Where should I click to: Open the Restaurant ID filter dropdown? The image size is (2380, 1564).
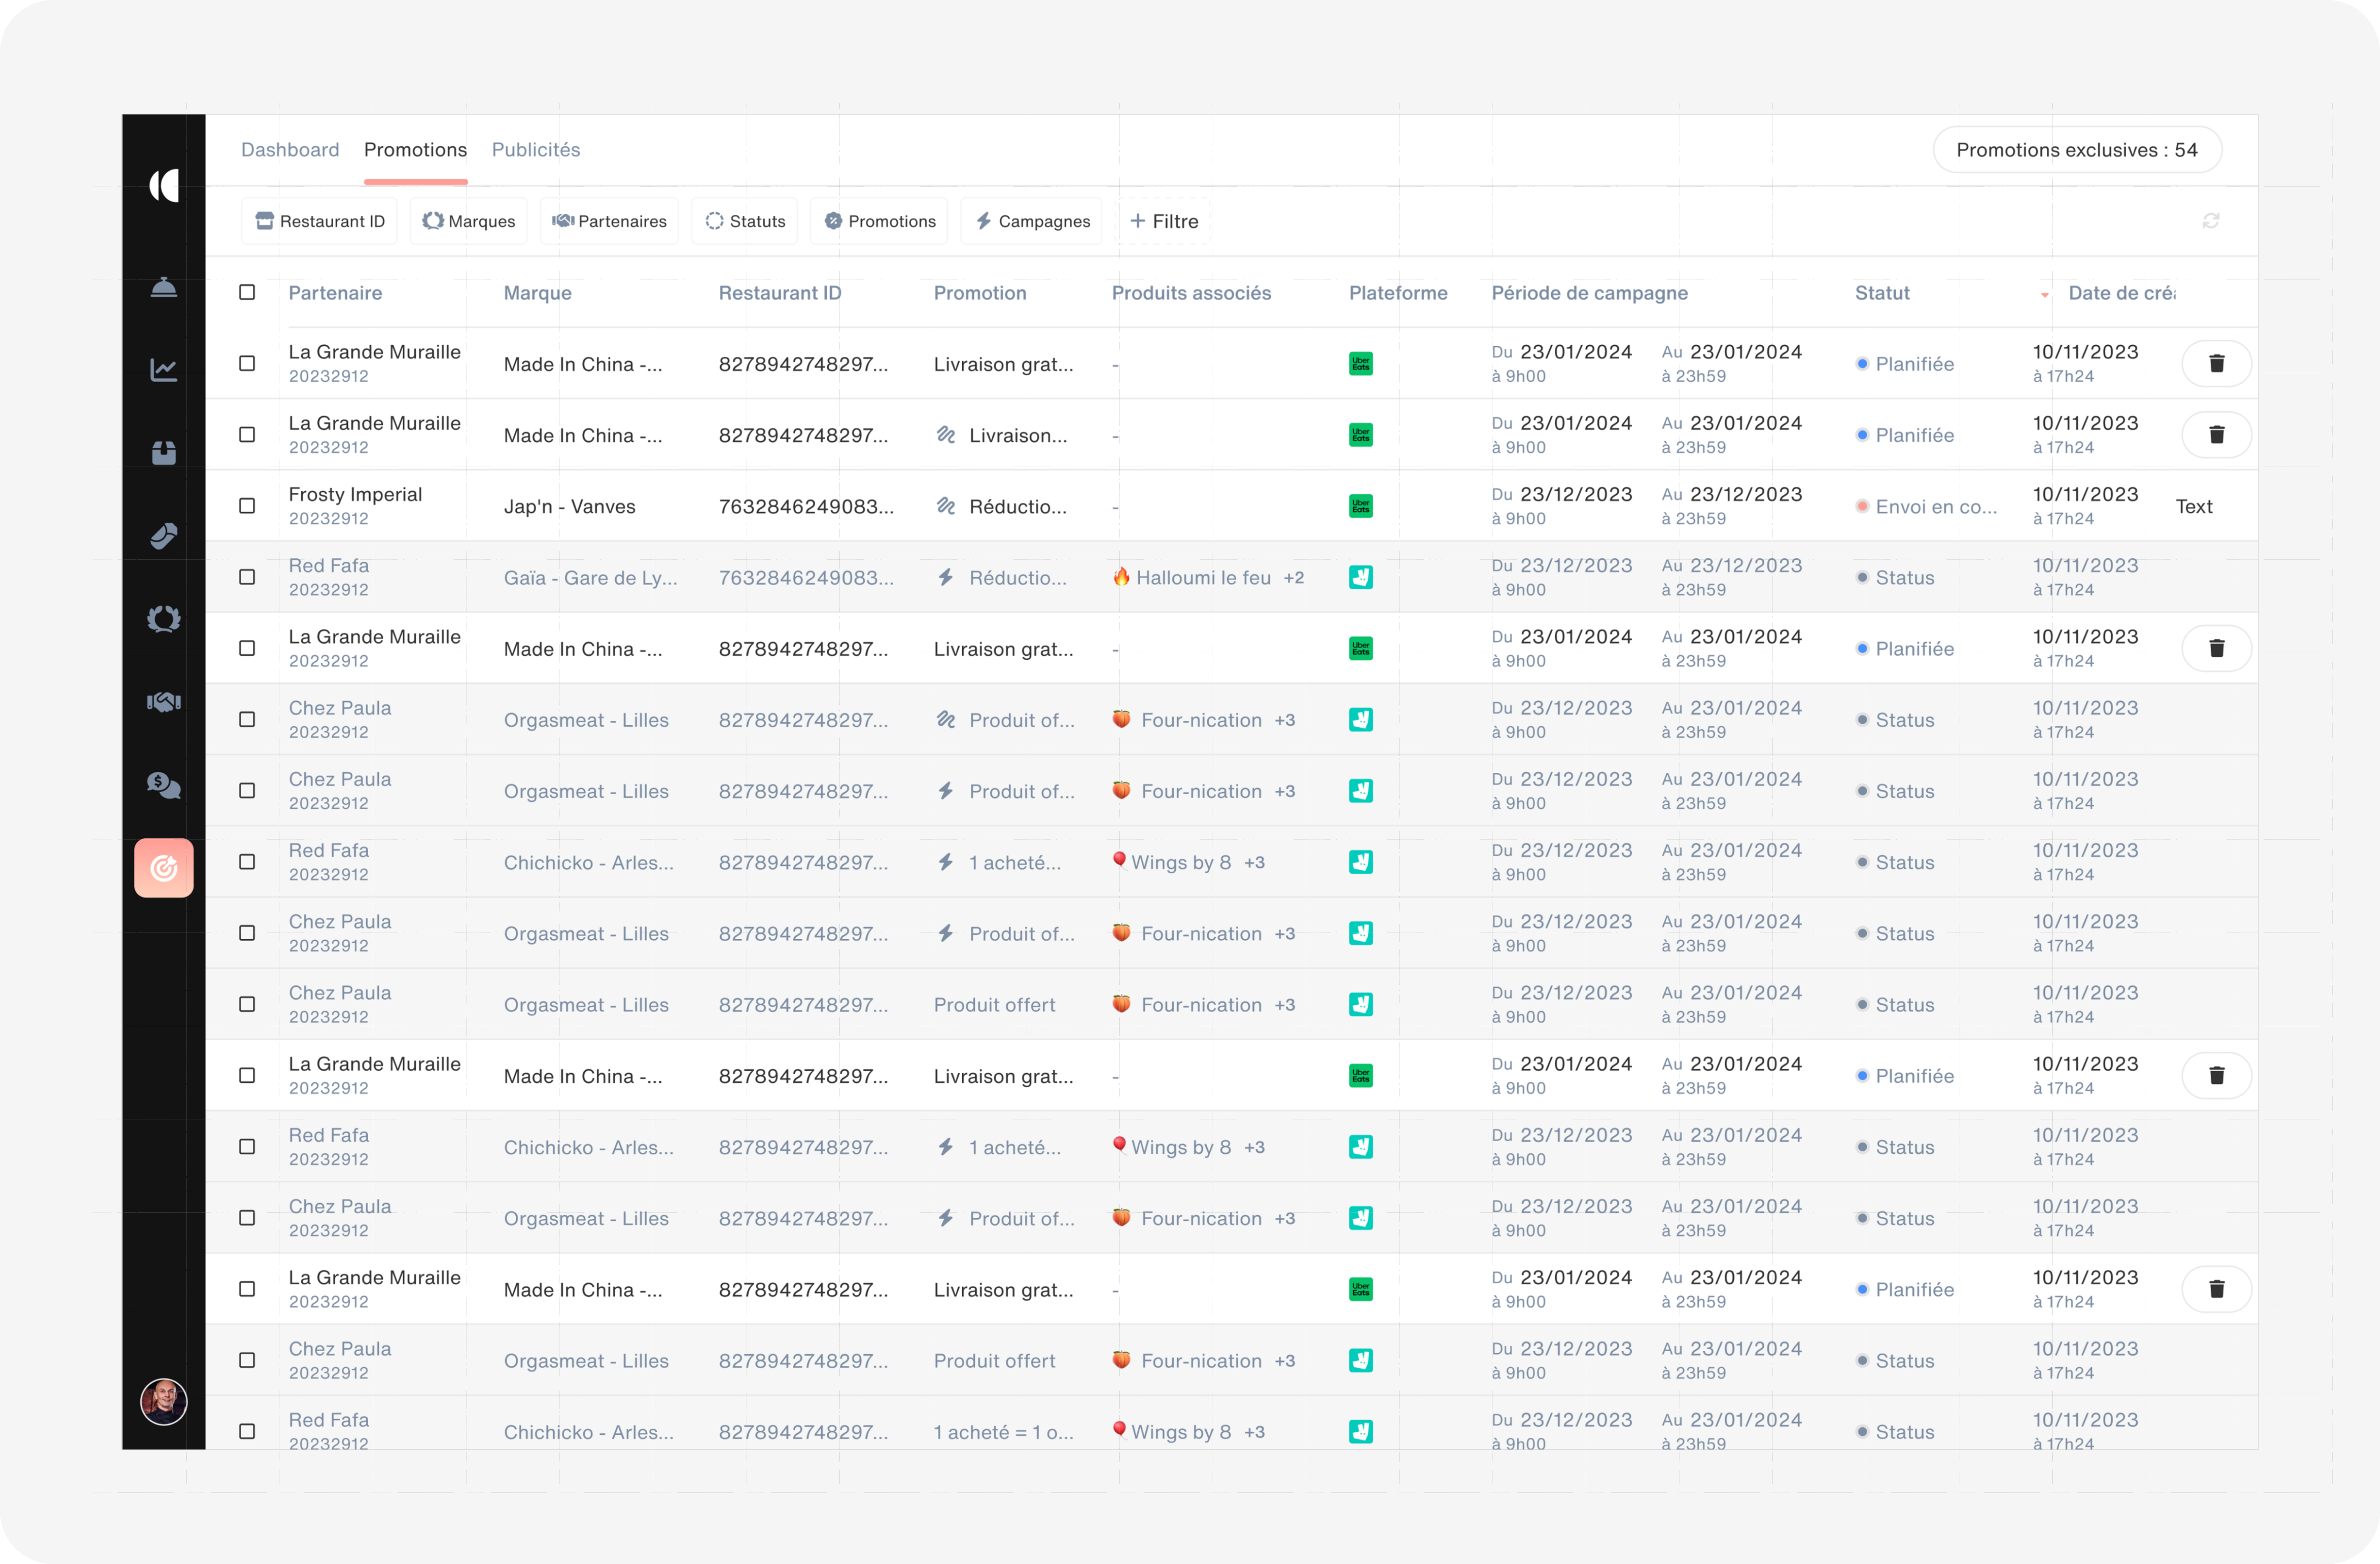pyautogui.click(x=320, y=221)
